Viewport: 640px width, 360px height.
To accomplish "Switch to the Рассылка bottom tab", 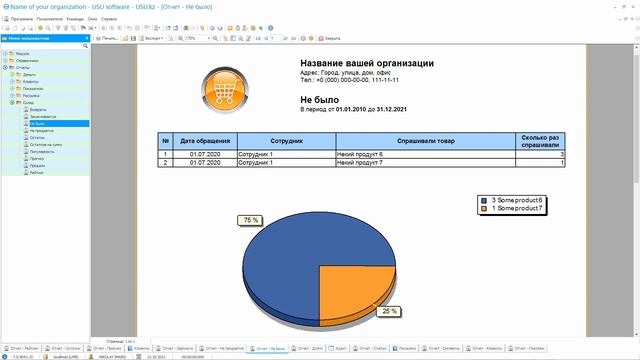I will click(404, 348).
